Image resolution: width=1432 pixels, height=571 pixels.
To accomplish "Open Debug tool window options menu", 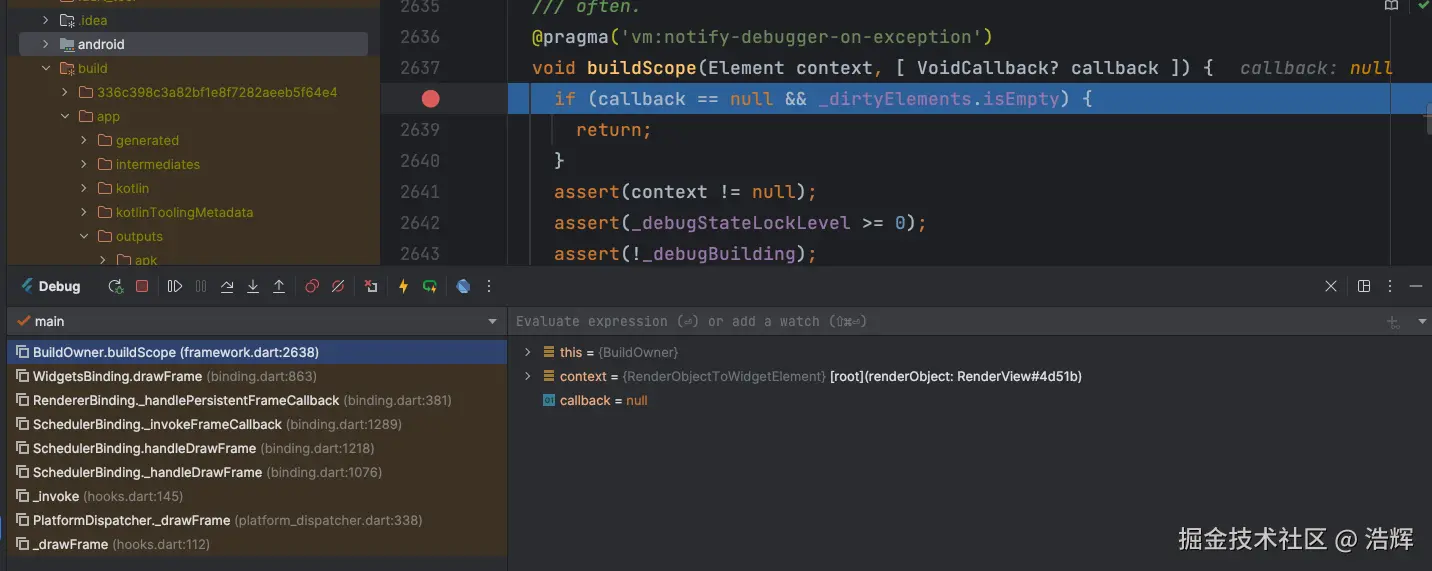I will [1390, 286].
